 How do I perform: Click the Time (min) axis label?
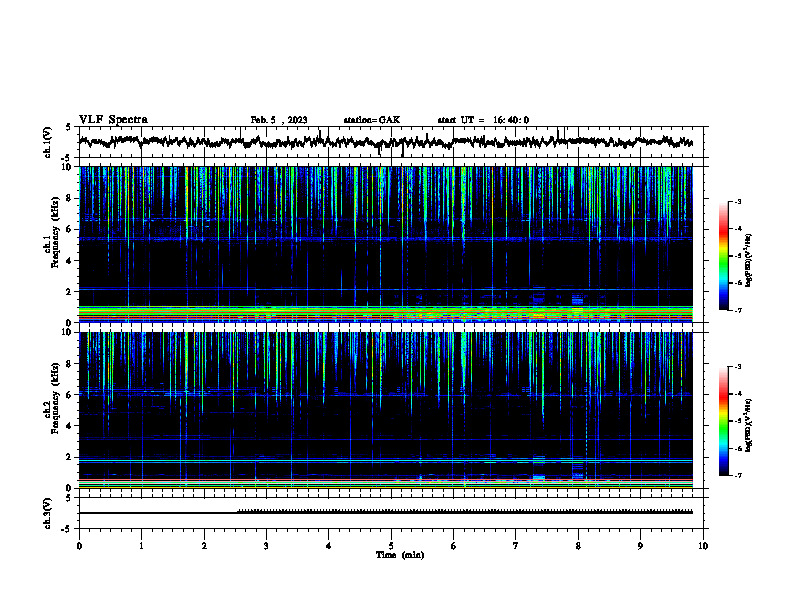(400, 555)
